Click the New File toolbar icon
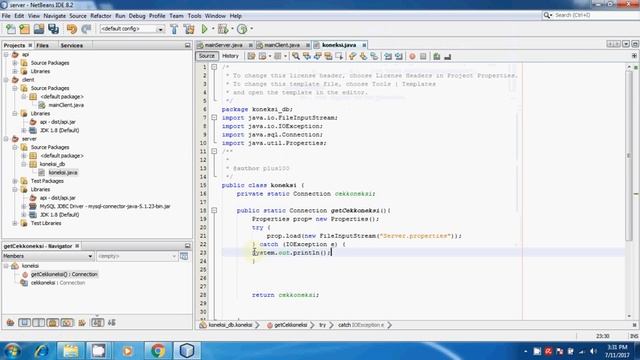This screenshot has width=640, height=360. point(11,29)
